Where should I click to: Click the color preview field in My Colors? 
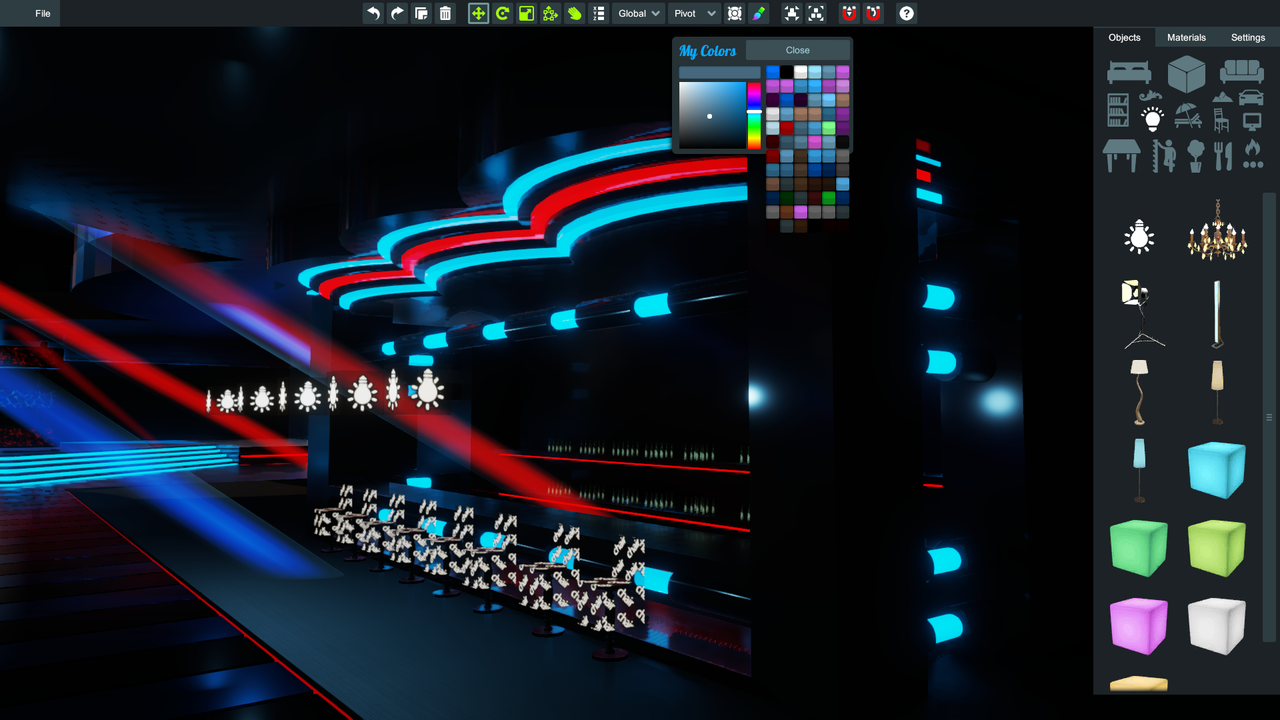click(719, 73)
